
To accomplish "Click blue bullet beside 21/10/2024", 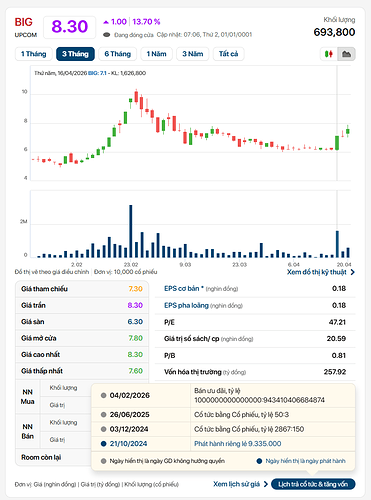I will tap(103, 444).
